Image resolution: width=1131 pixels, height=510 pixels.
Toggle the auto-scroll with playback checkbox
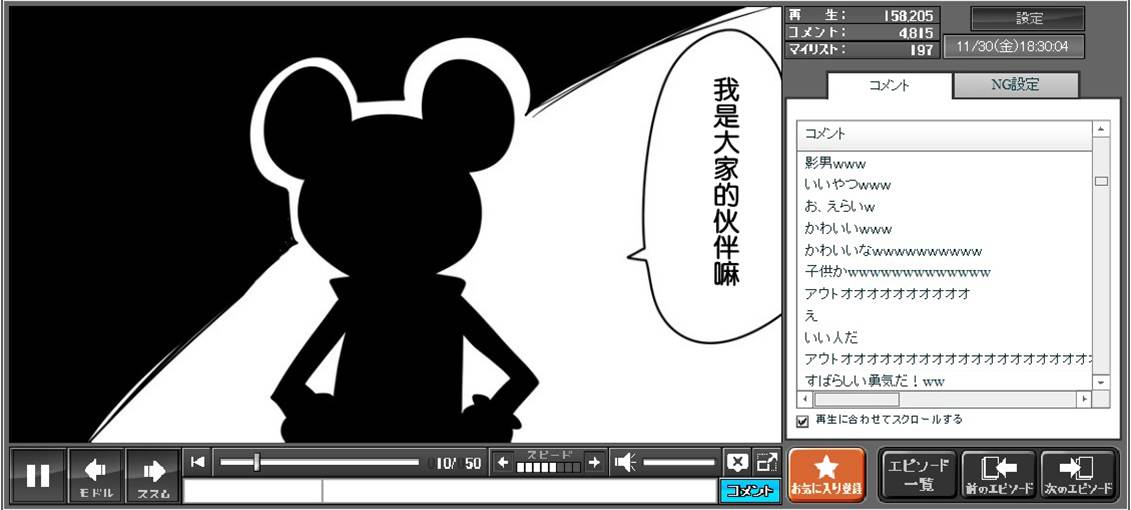point(802,421)
